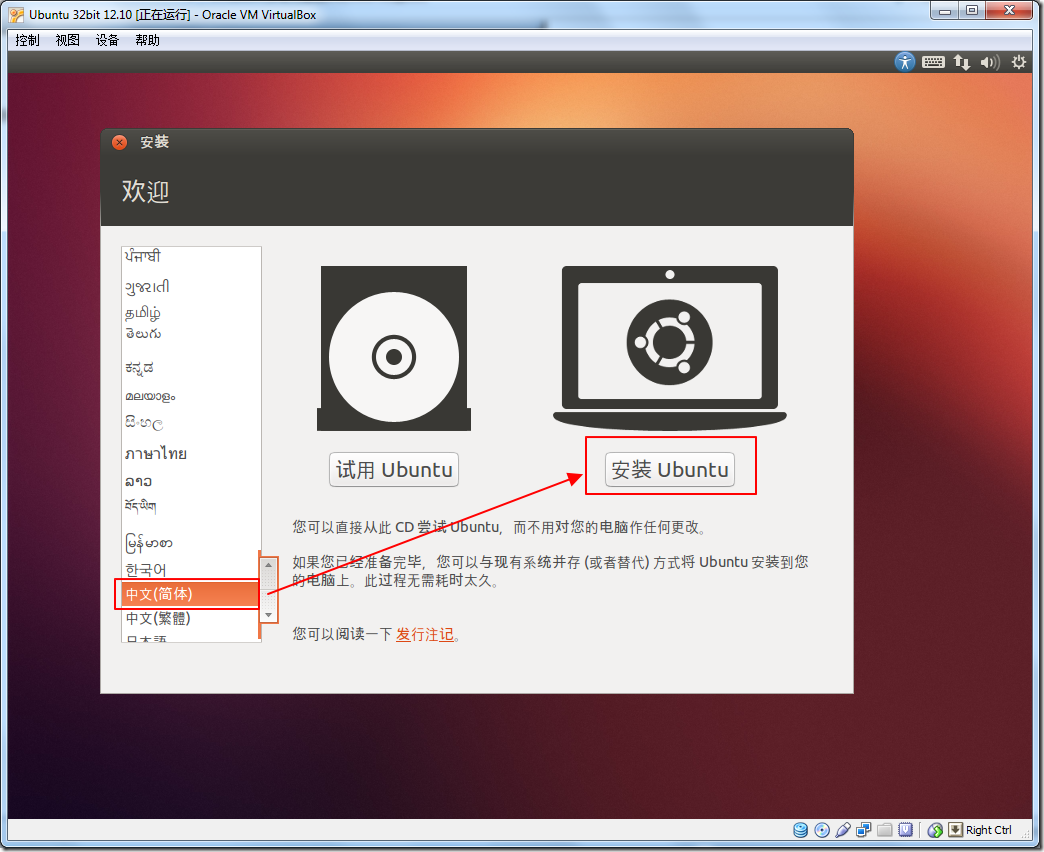Click the shared folders status icon

(884, 829)
